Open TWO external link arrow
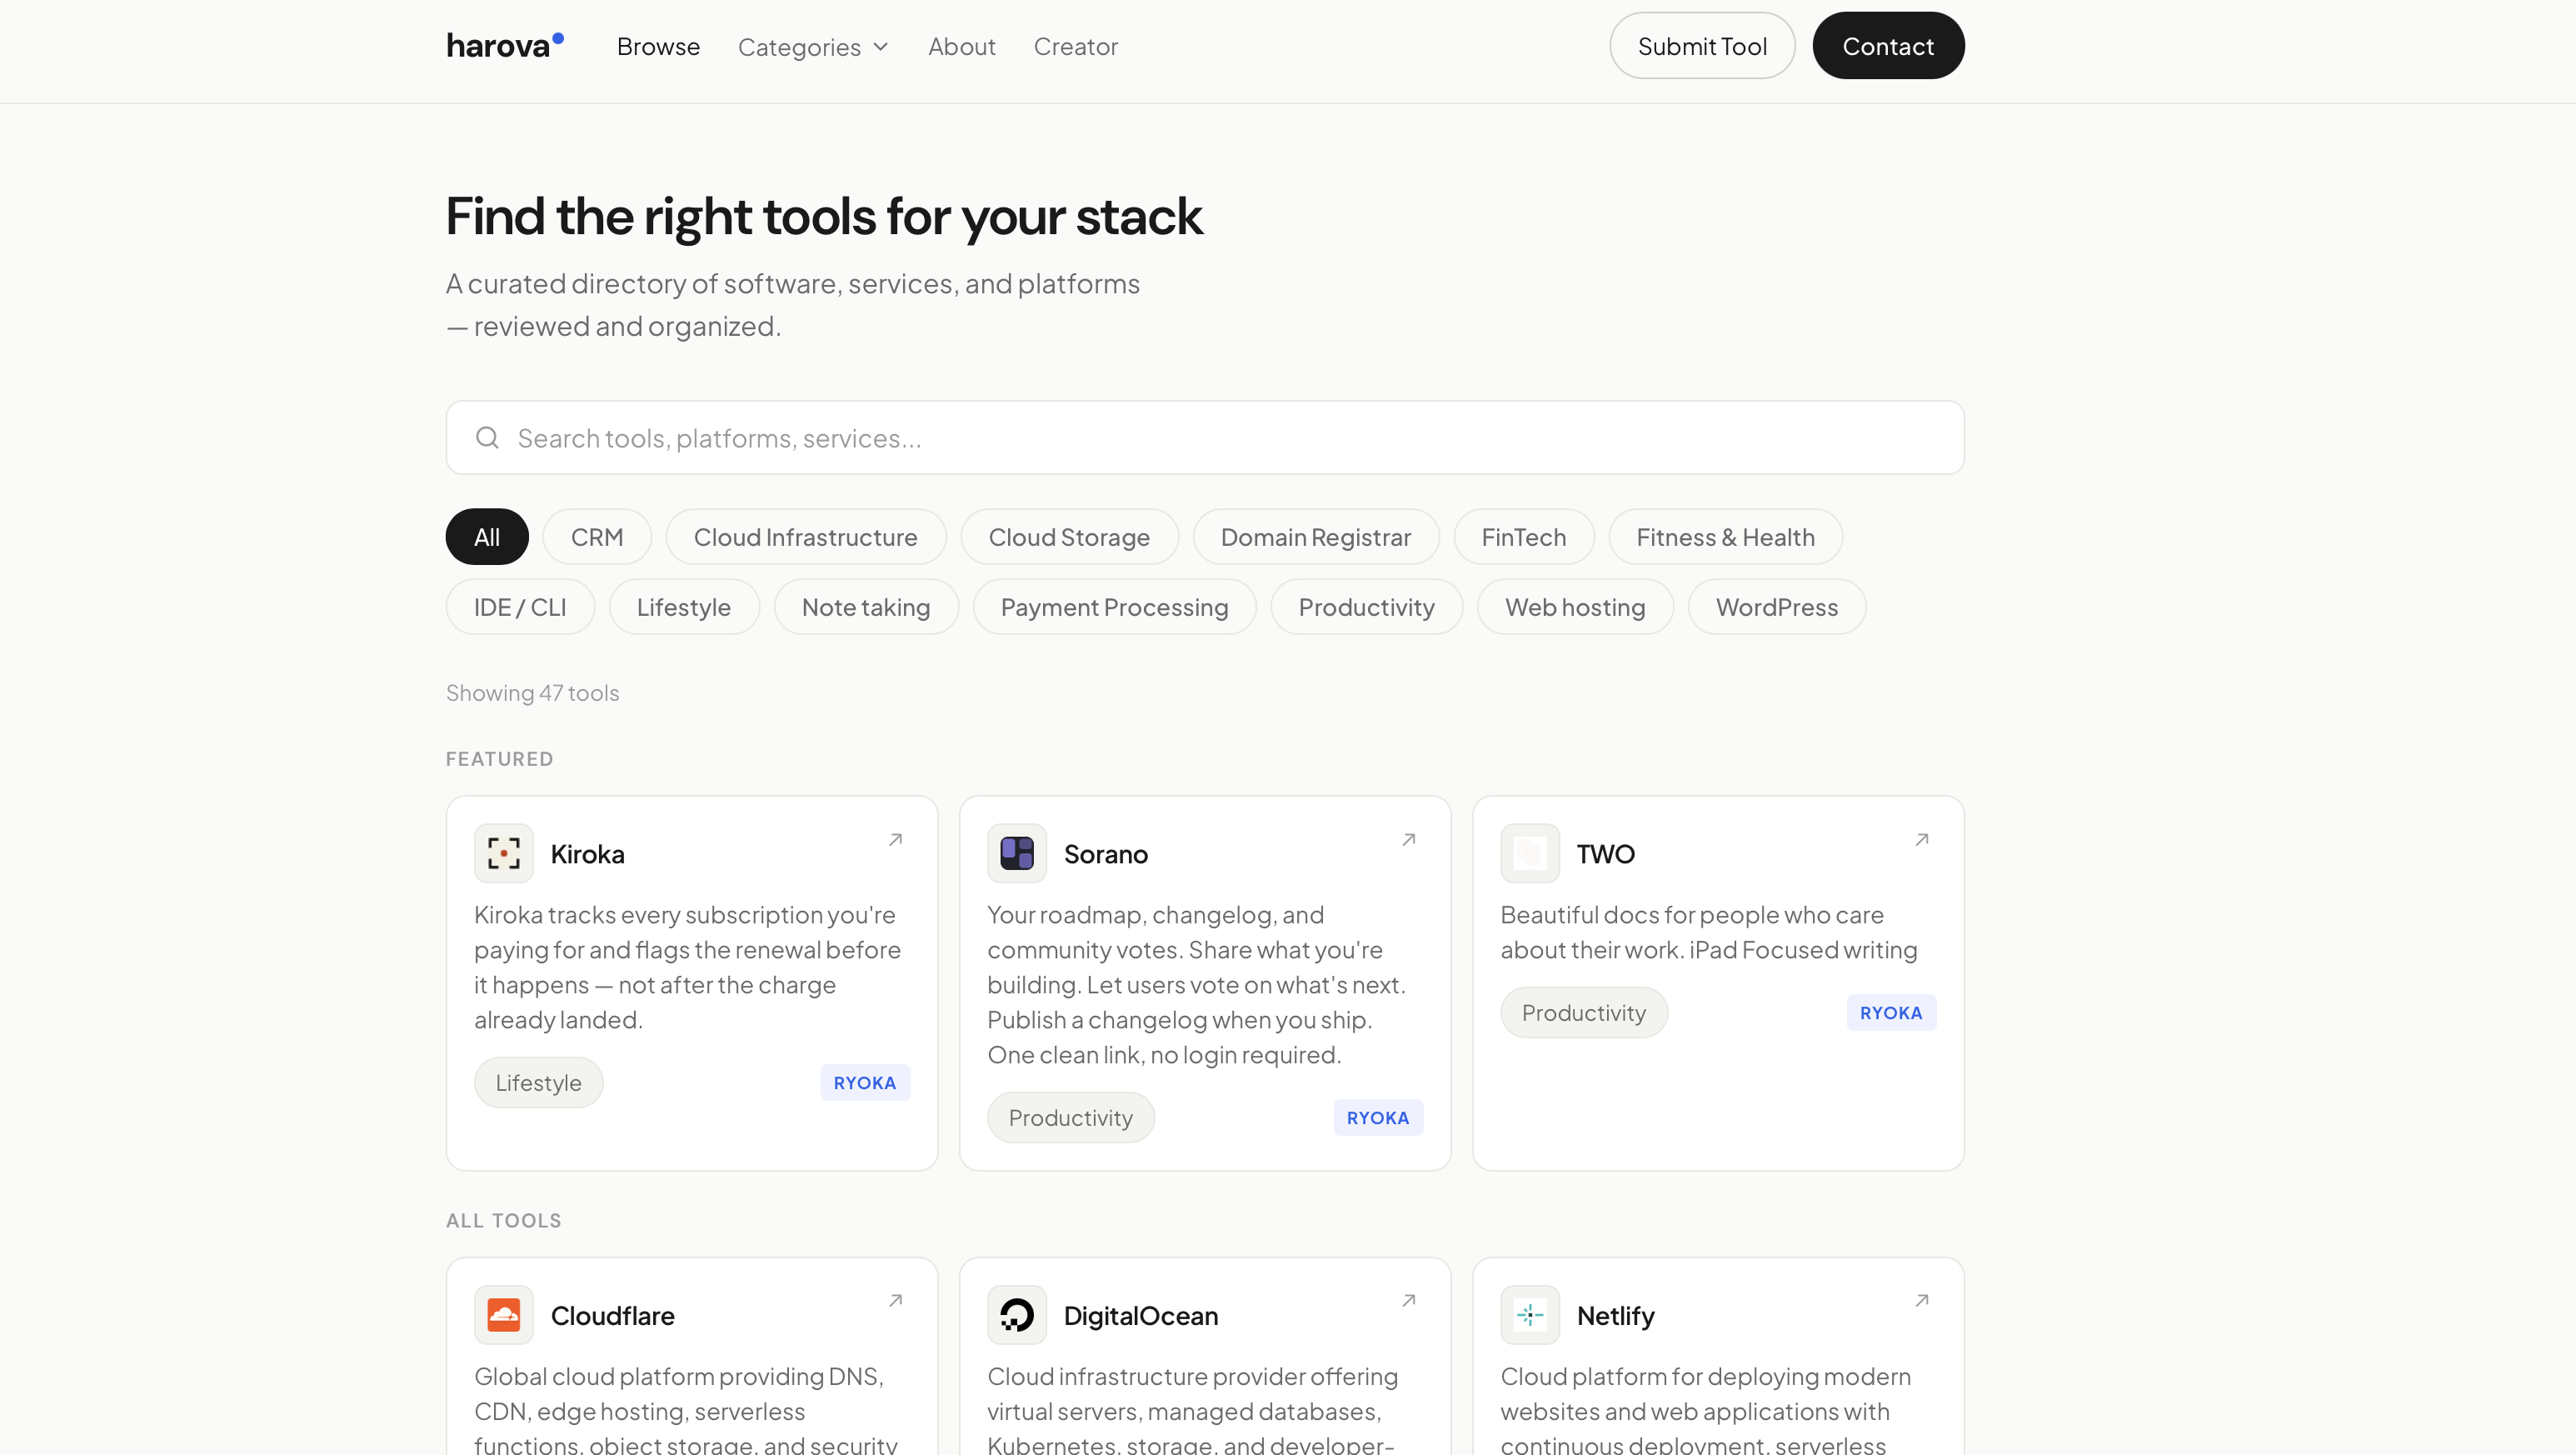2576x1455 pixels. pyautogui.click(x=1922, y=840)
